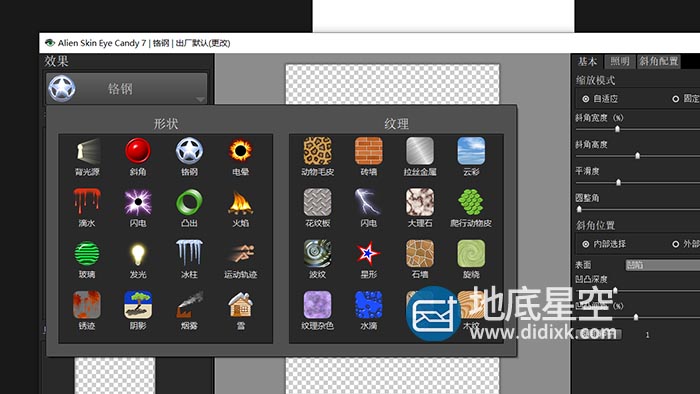The width and height of the screenshot is (700, 394).
Task: Adjust the 斜角高度 bevel height slider
Action: [x=638, y=156]
